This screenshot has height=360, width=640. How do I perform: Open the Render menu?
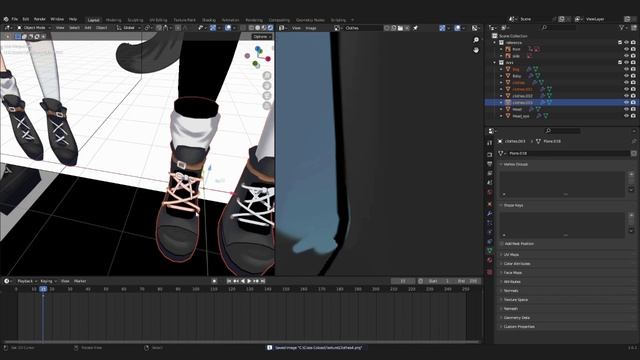(x=40, y=19)
